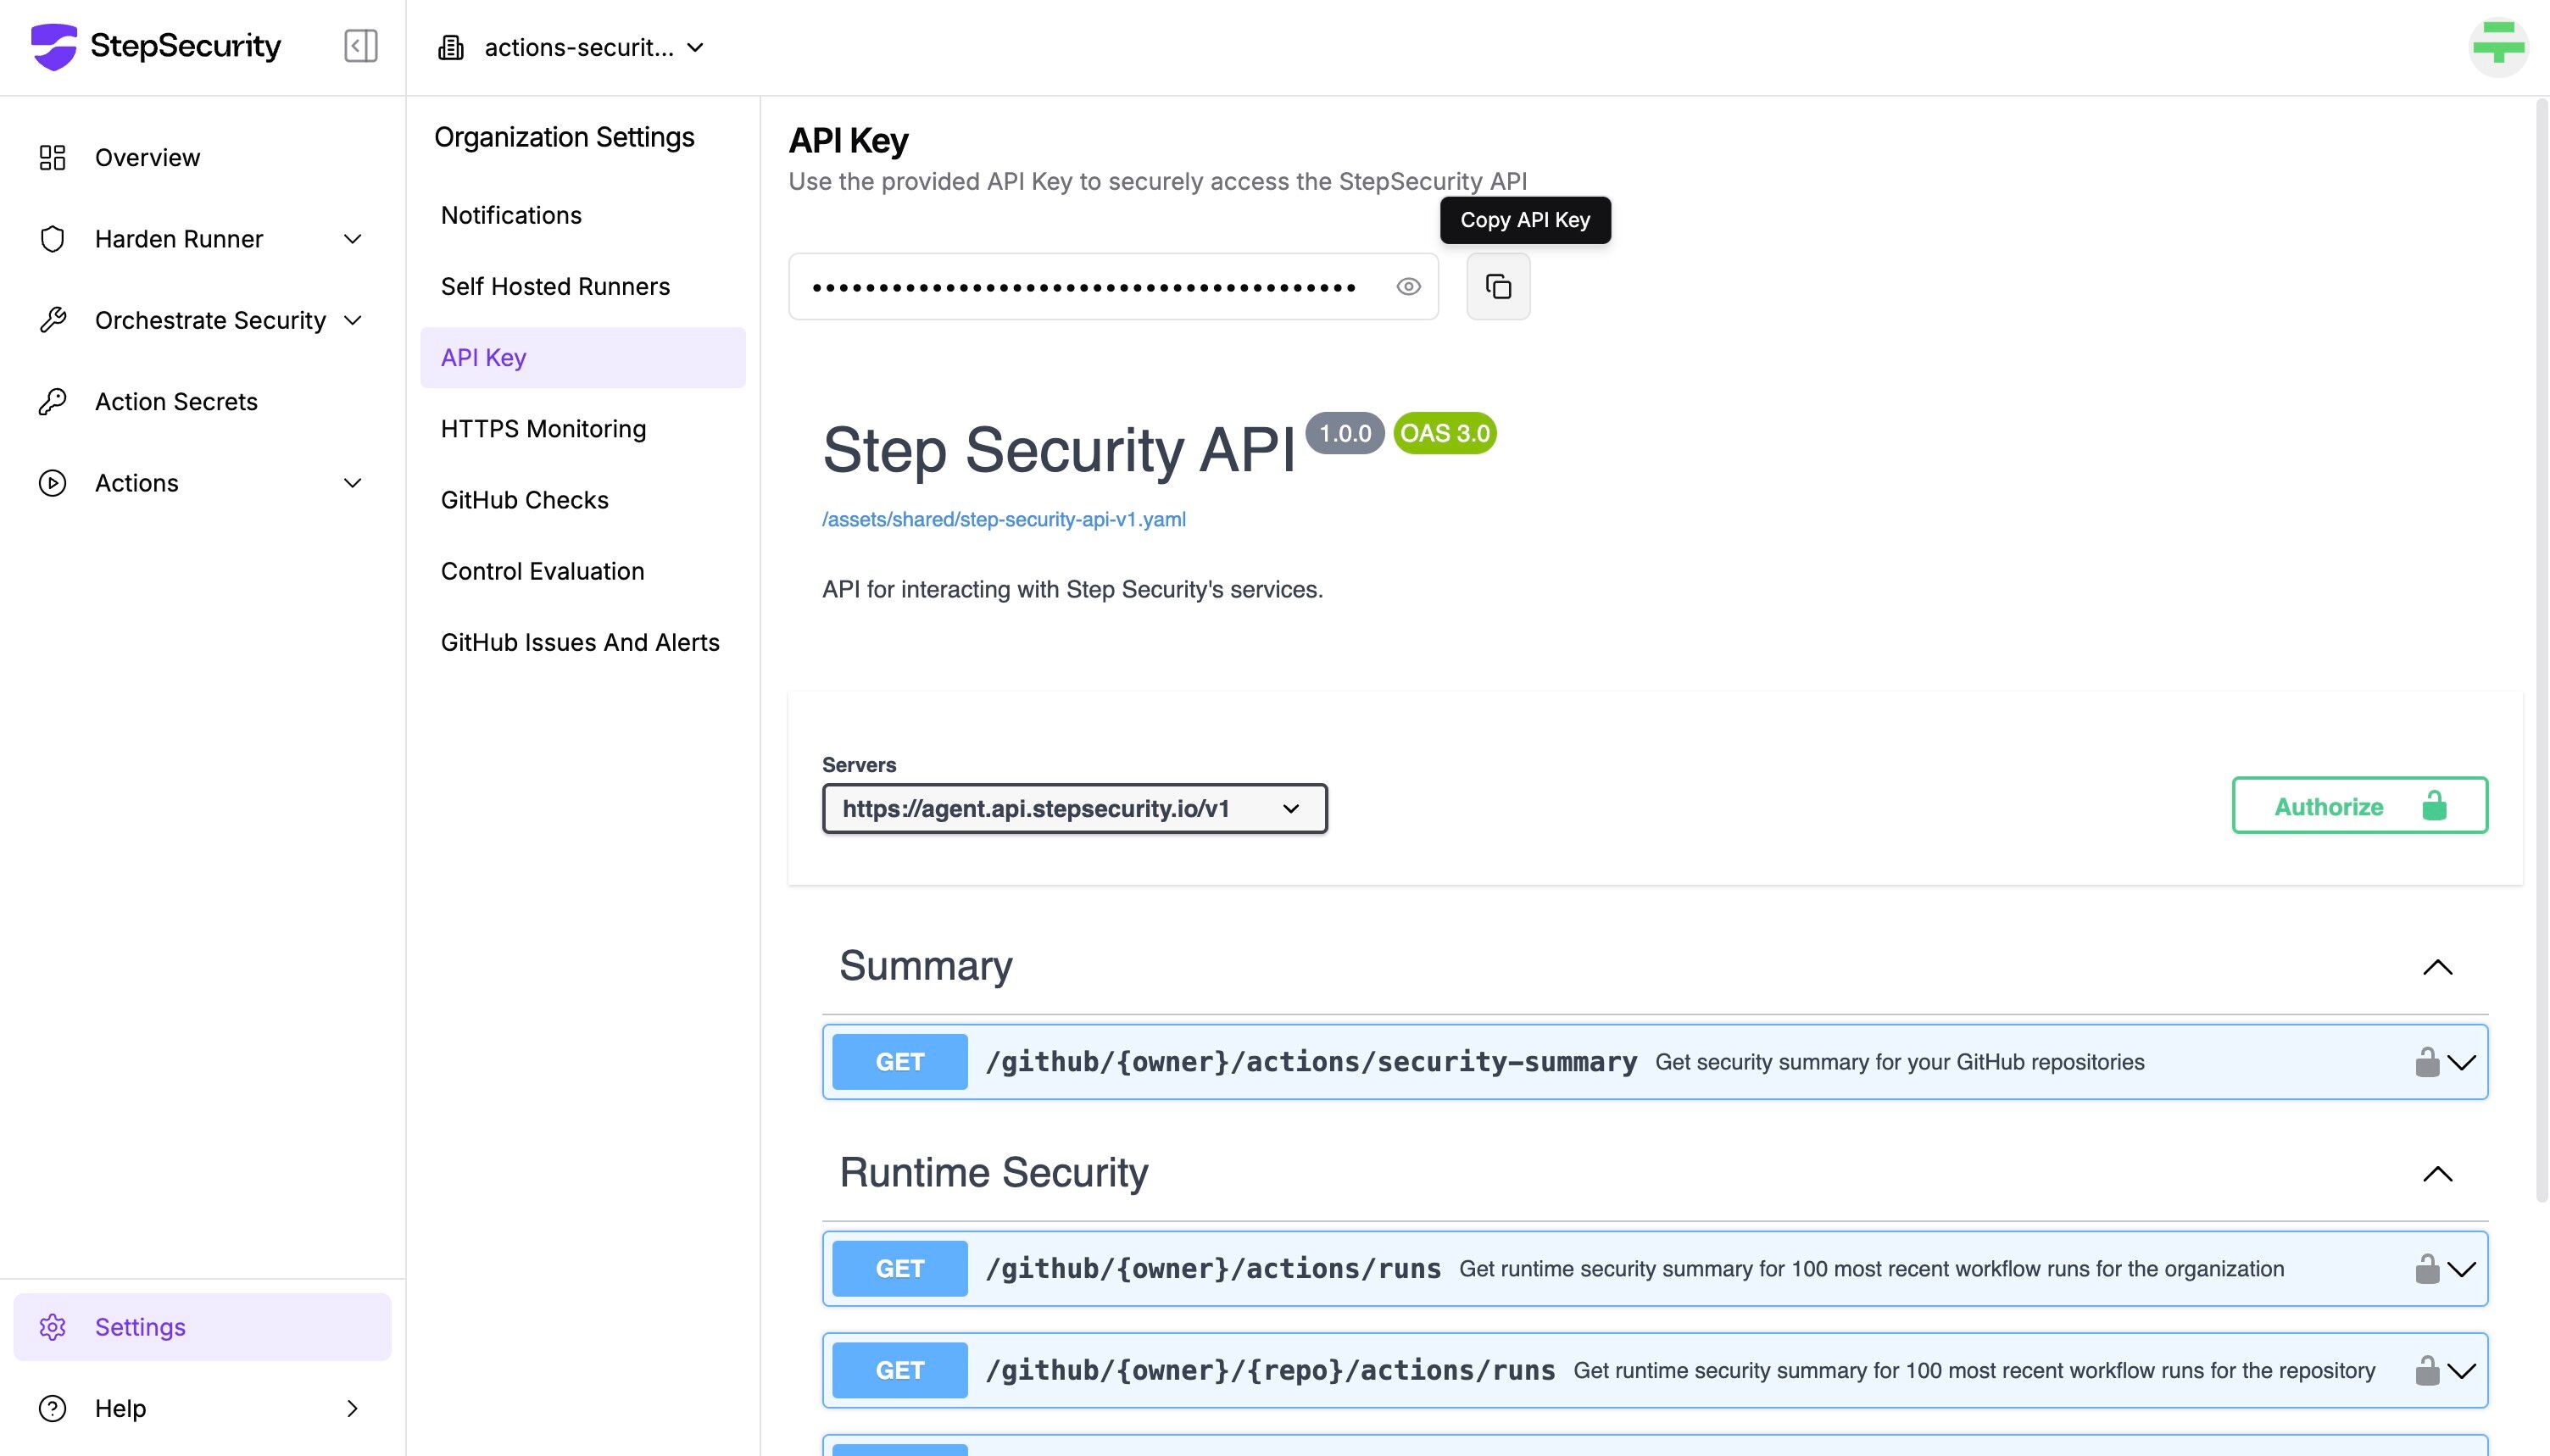Screen dimensions: 2550x1456
Task: Open Settings in the sidebar
Action: [202, 1327]
